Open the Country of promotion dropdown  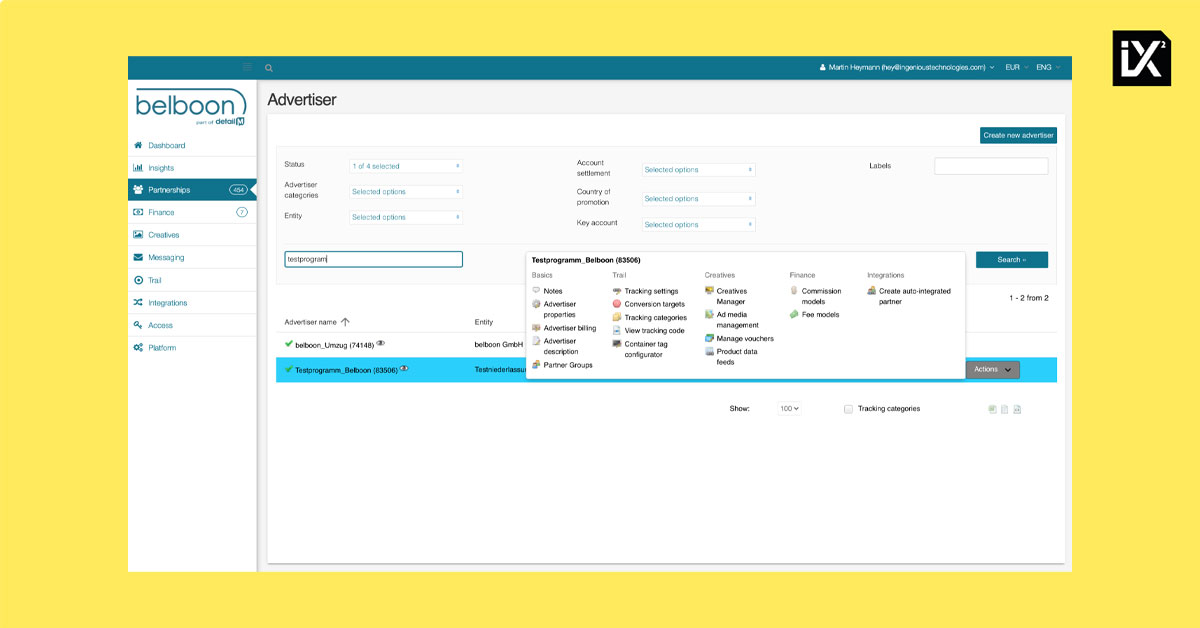point(698,199)
